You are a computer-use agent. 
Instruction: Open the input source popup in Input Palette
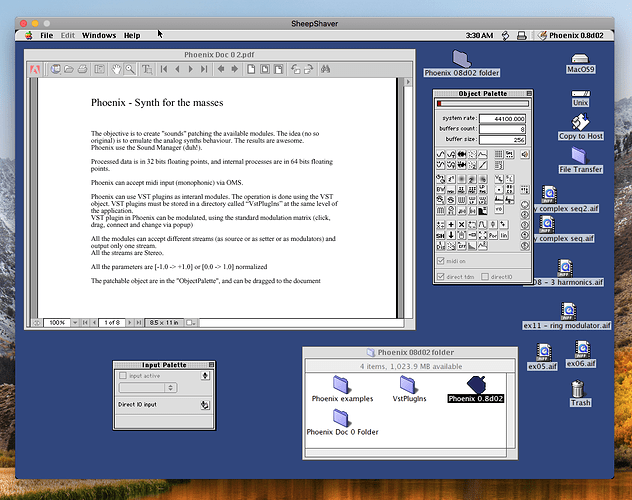point(148,388)
